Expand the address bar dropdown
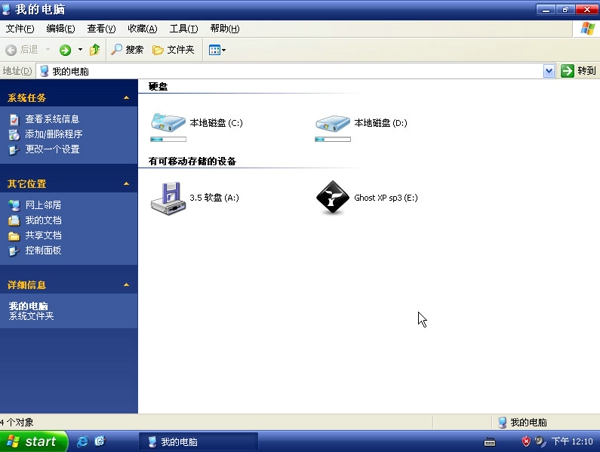Viewport: 600px width, 452px height. tap(549, 71)
